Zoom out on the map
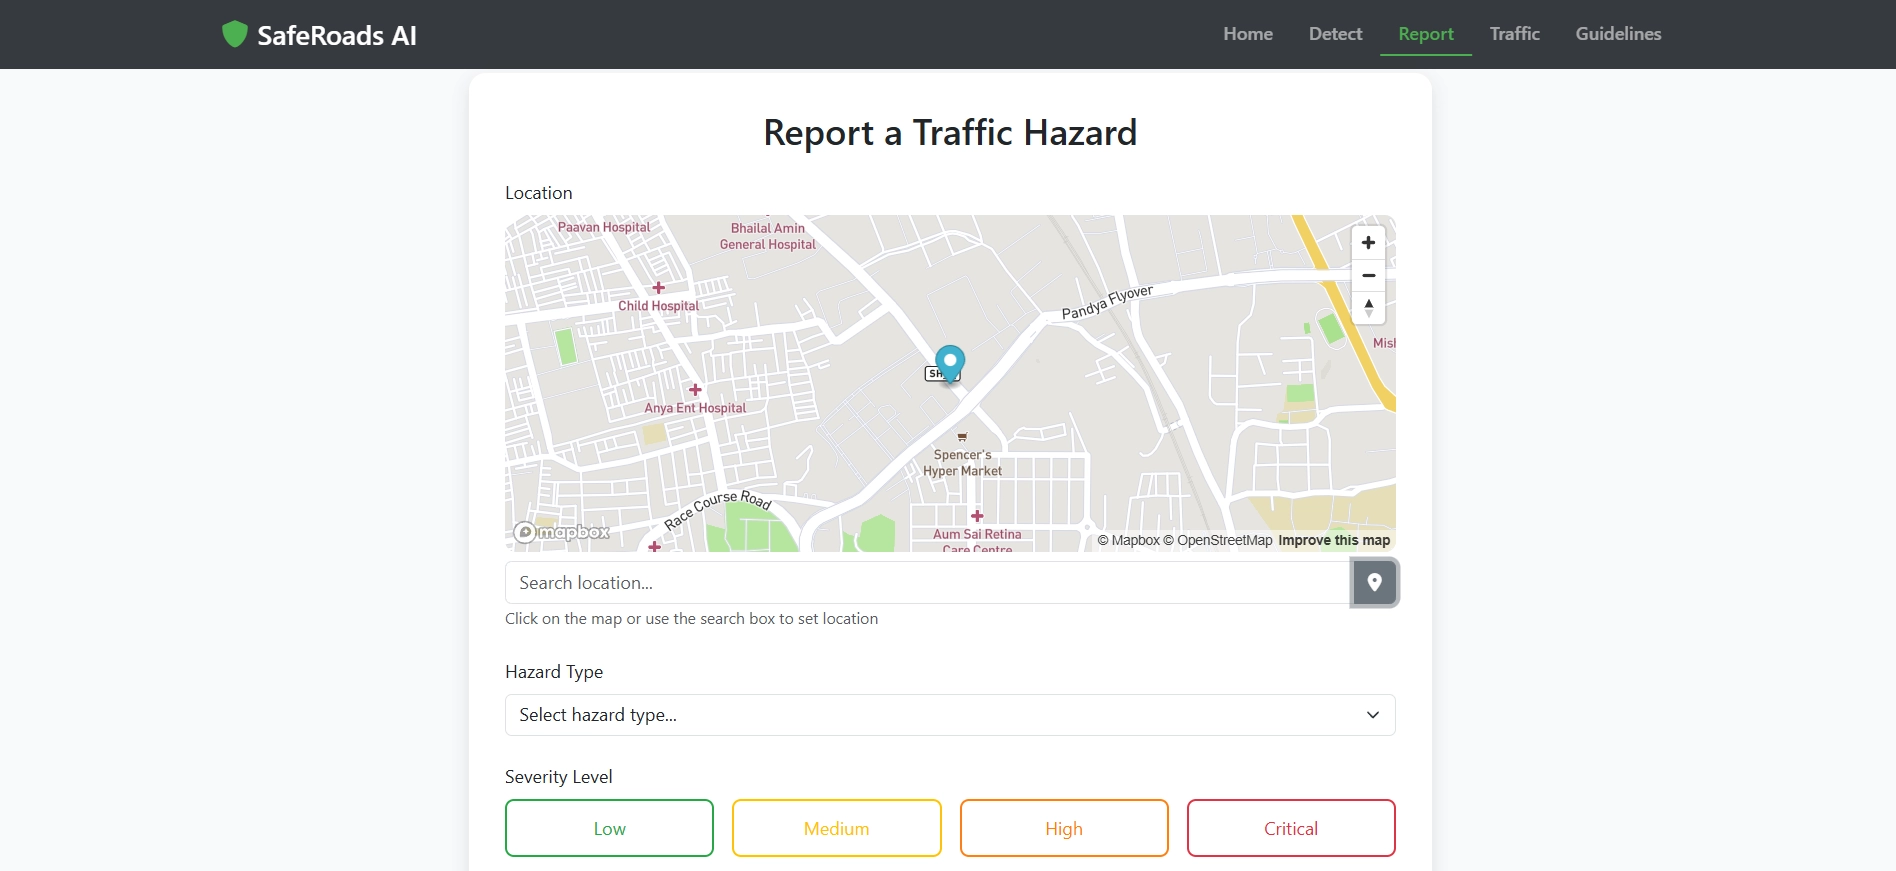Screen dimensions: 1896x871 1368,275
